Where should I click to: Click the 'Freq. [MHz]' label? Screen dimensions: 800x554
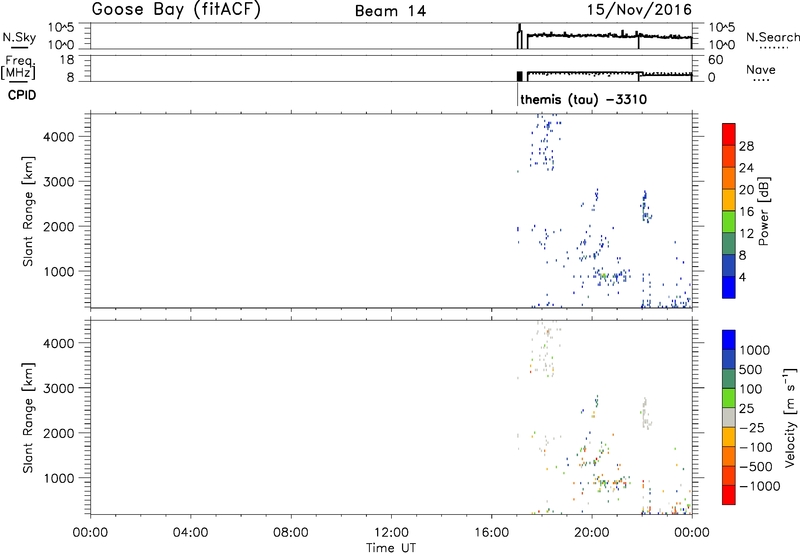pos(18,68)
